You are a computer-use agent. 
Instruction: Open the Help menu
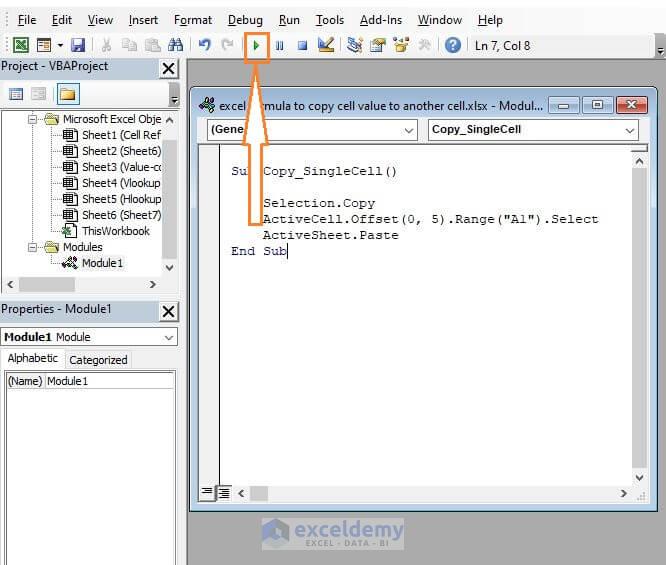click(x=490, y=20)
